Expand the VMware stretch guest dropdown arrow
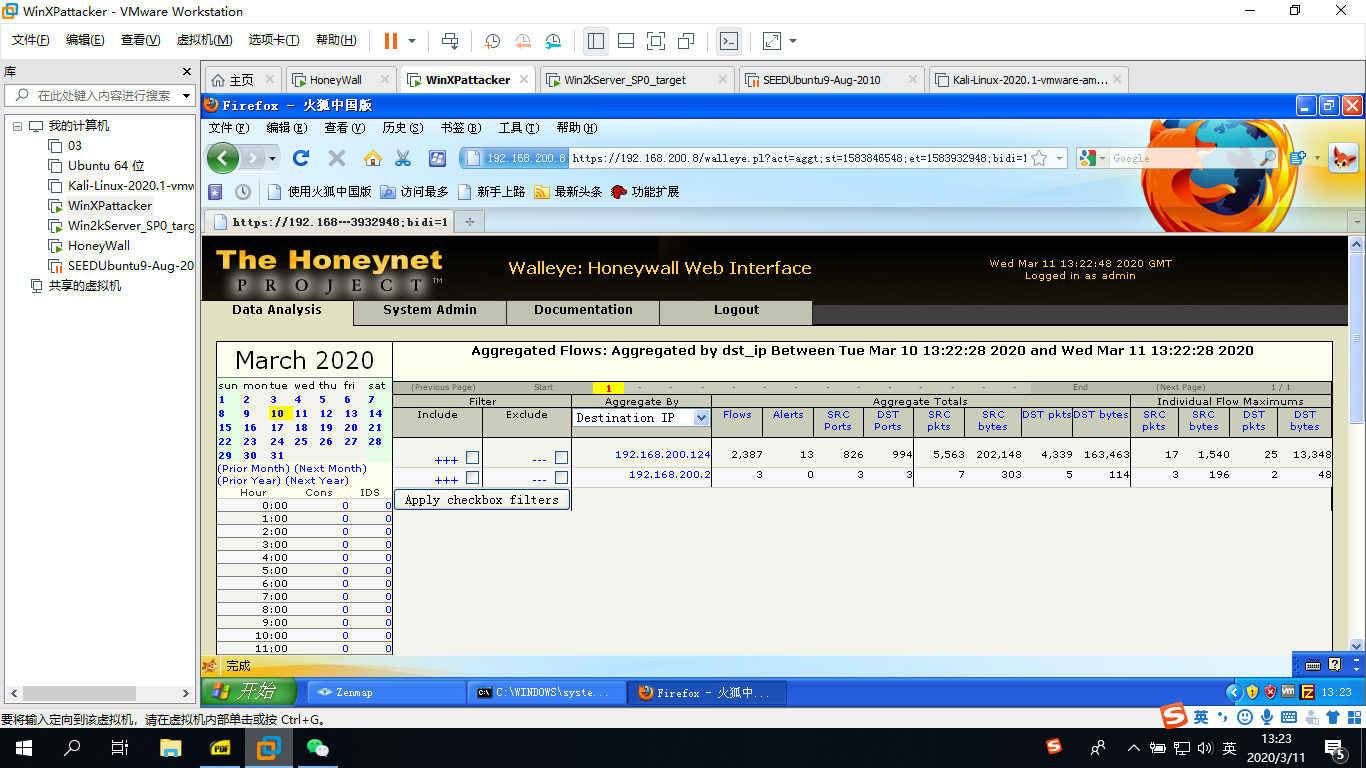Viewport: 1366px width, 768px height. [x=793, y=41]
